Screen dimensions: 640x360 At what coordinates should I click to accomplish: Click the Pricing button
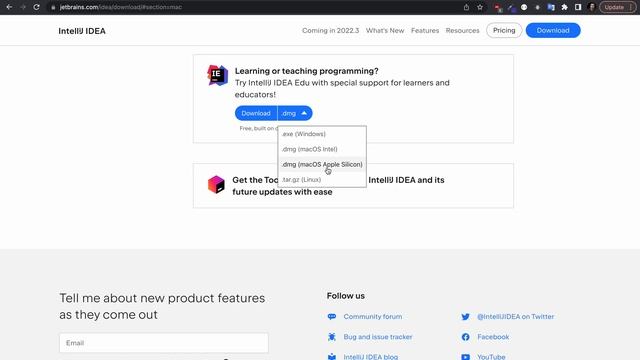pyautogui.click(x=504, y=30)
